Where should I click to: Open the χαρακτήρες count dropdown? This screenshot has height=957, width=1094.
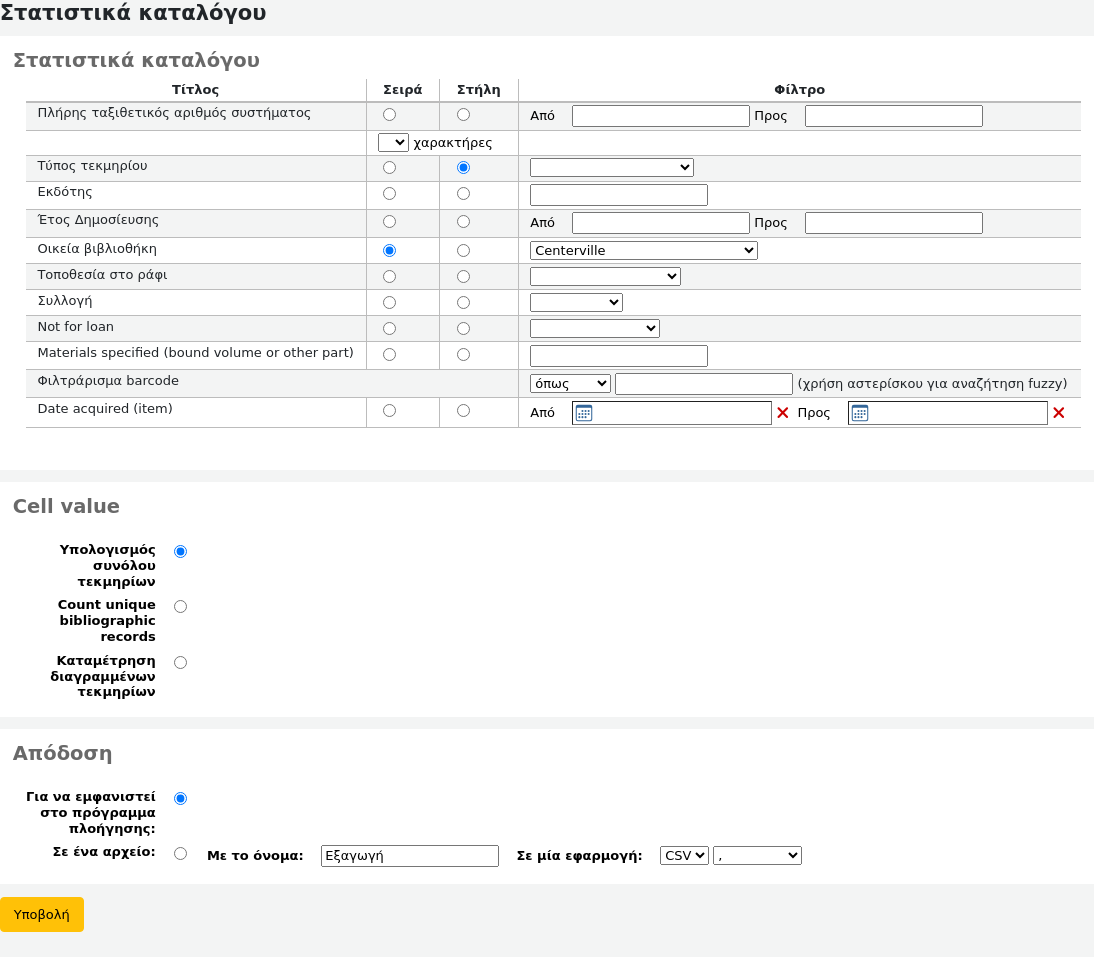(x=393, y=143)
